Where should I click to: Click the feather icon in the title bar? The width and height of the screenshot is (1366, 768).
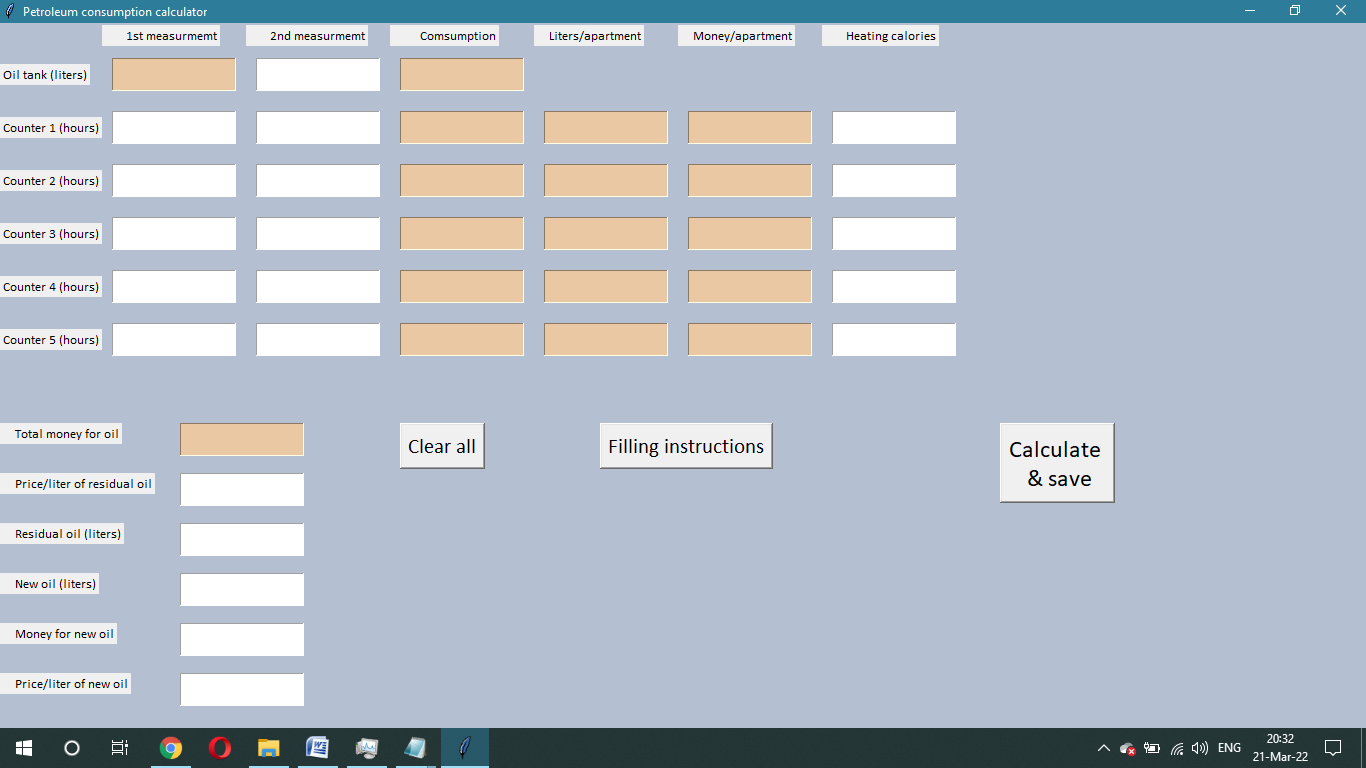(x=8, y=11)
